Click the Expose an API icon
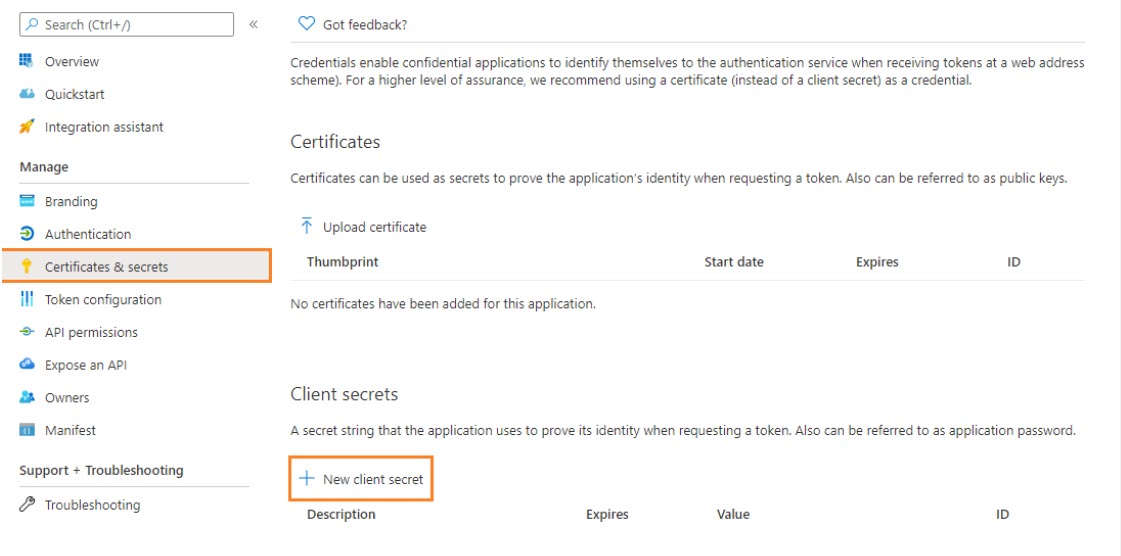Screen dimensions: 1121x556 [x=27, y=365]
